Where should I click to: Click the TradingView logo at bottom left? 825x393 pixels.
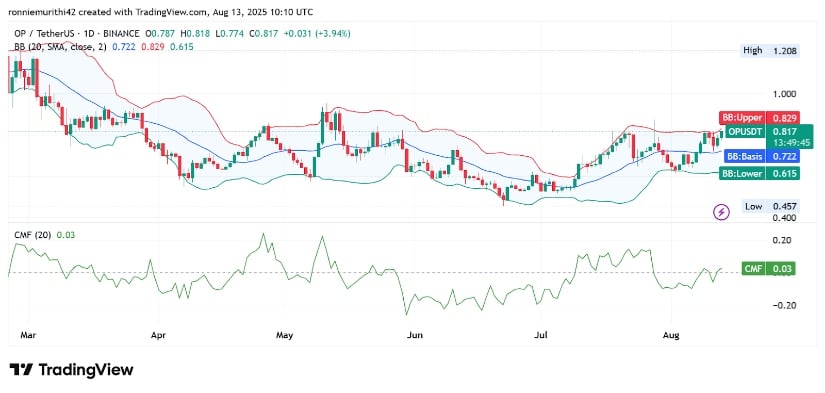[72, 369]
